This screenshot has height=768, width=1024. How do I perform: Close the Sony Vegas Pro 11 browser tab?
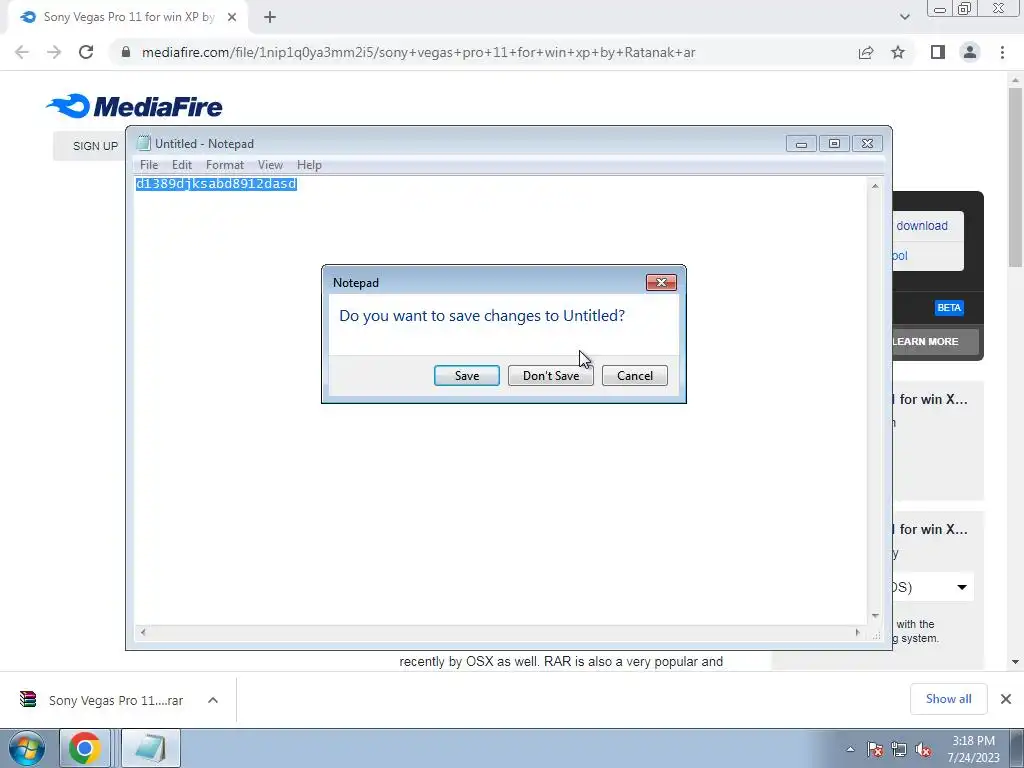(232, 18)
